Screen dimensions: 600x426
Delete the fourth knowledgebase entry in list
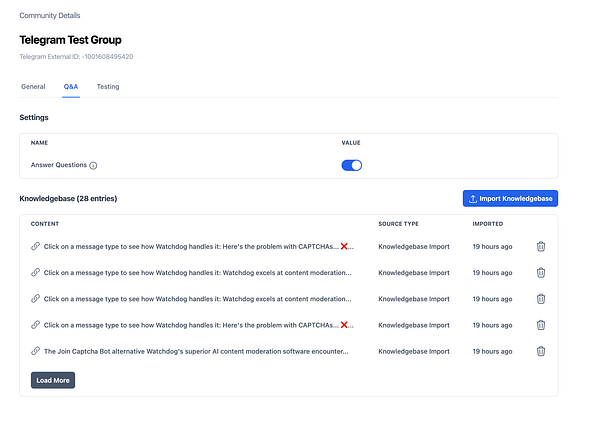pyautogui.click(x=540, y=325)
